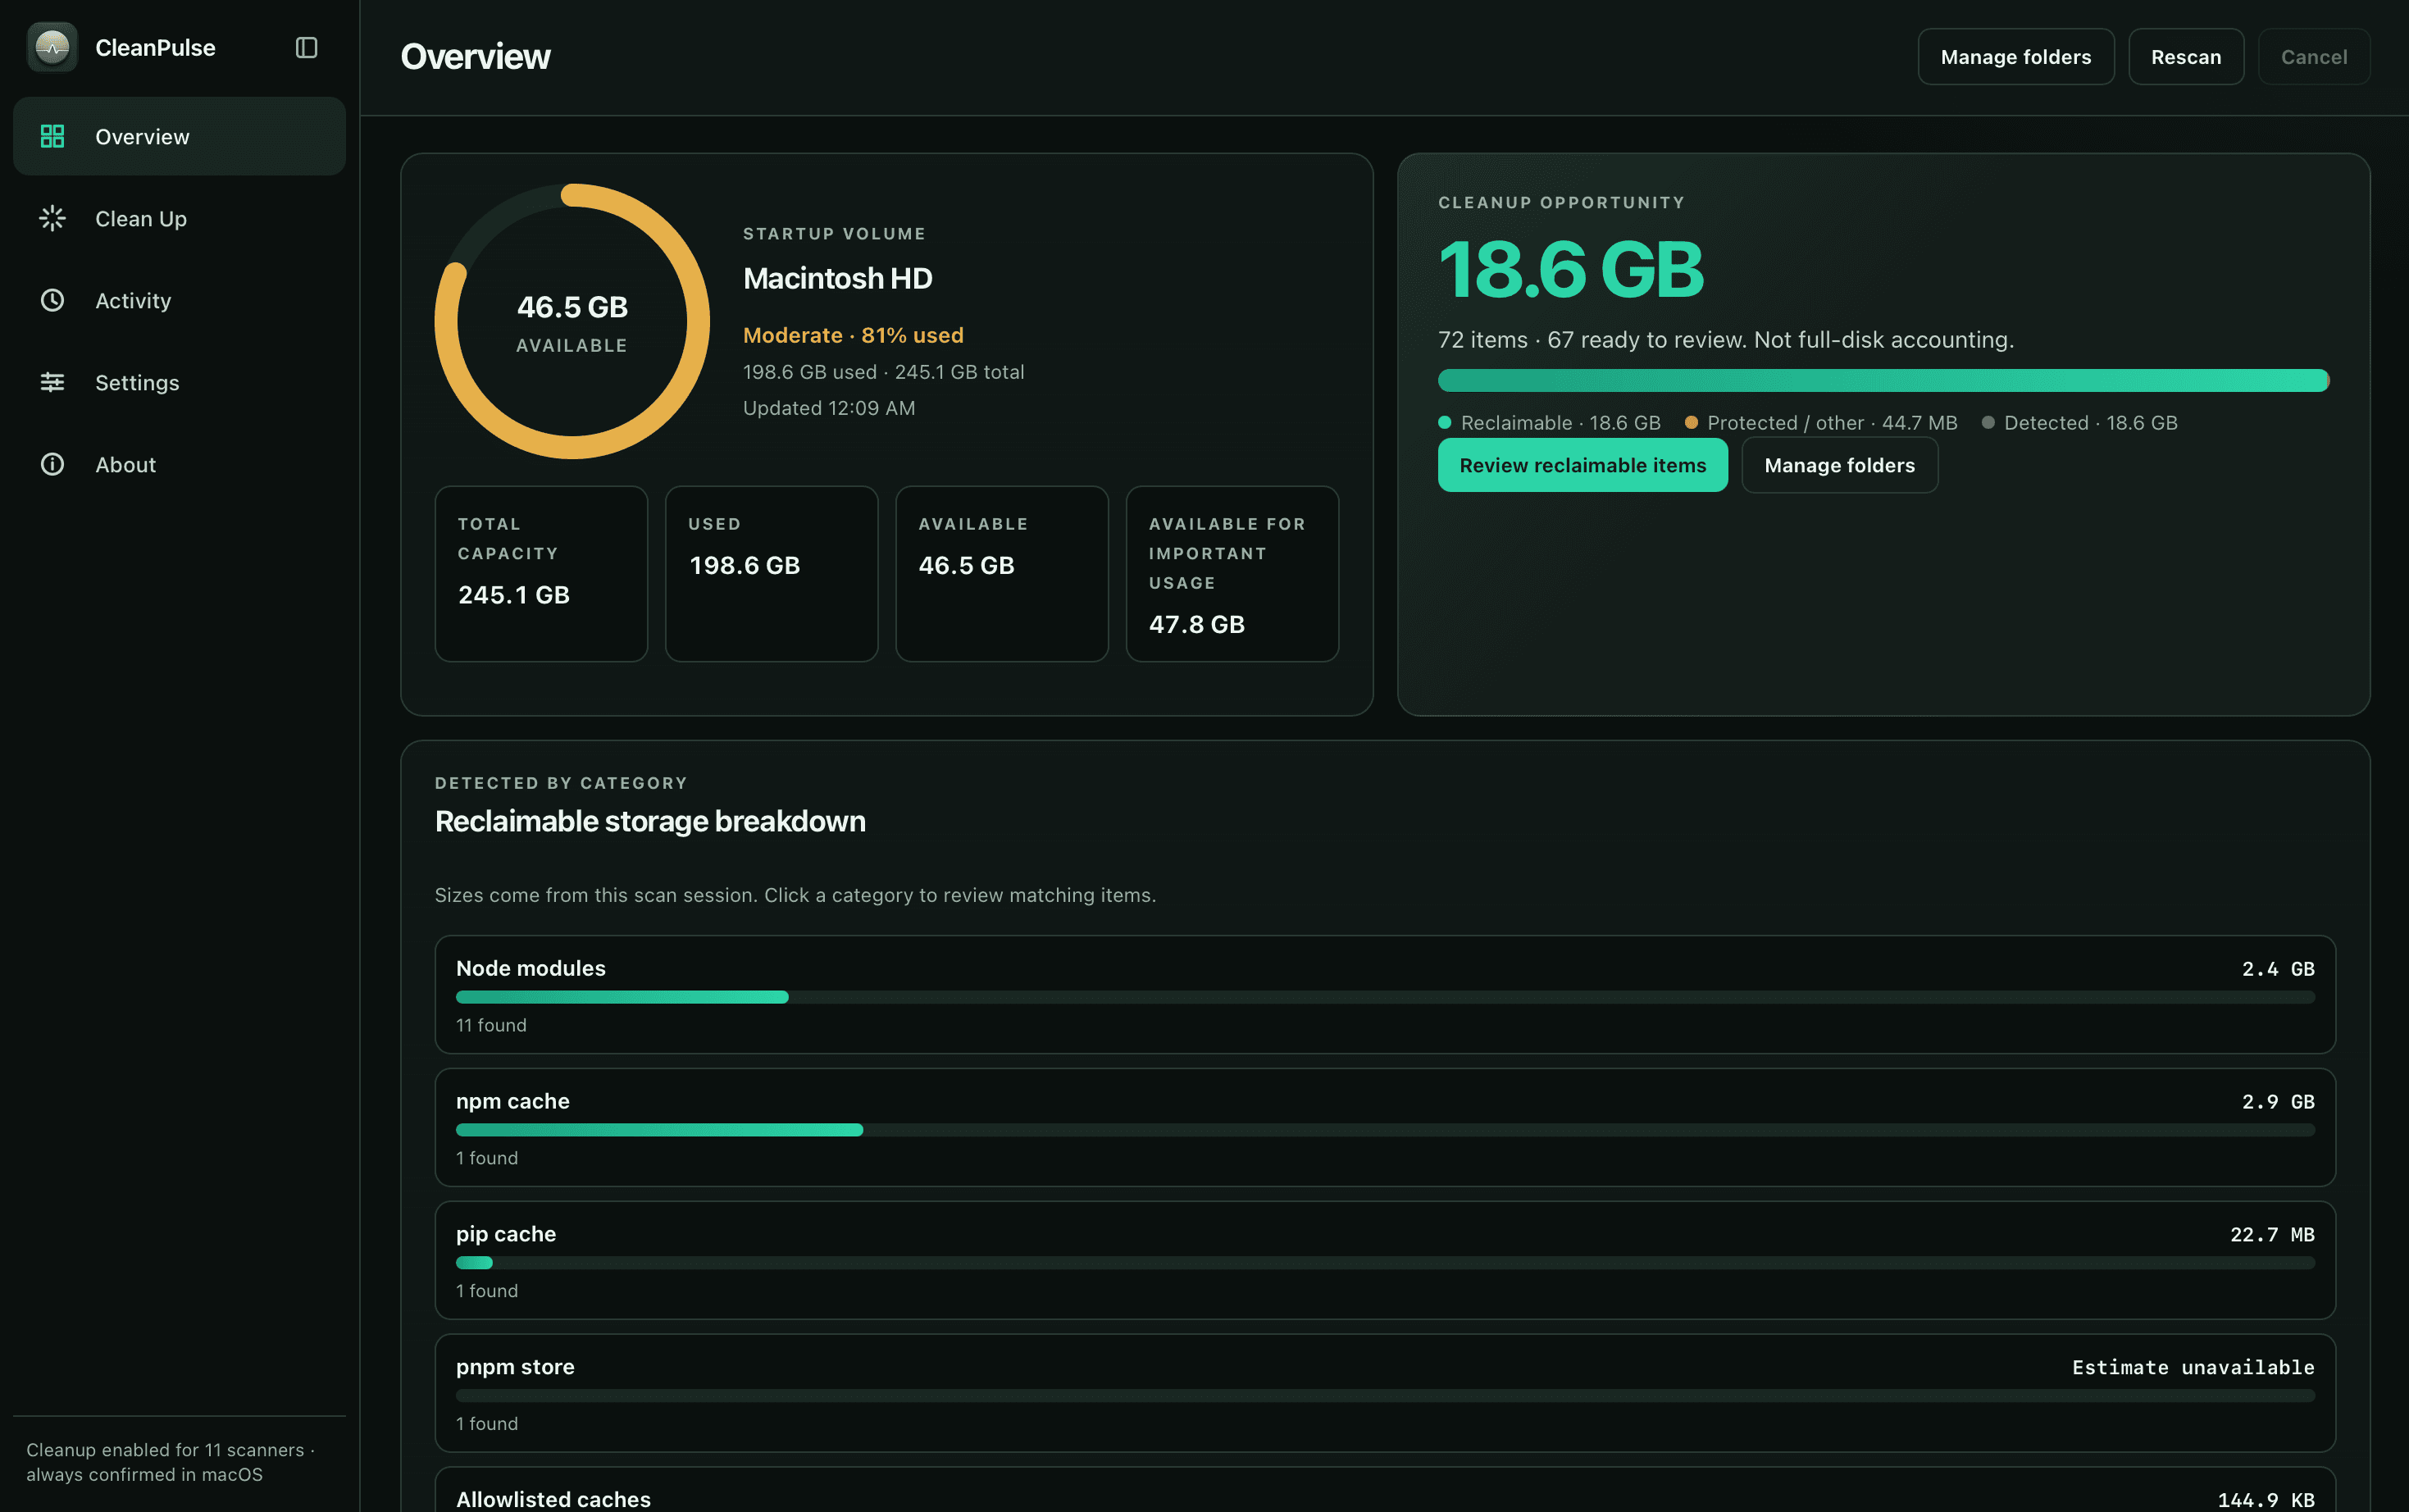Click Review reclaimable items button

click(x=1582, y=465)
